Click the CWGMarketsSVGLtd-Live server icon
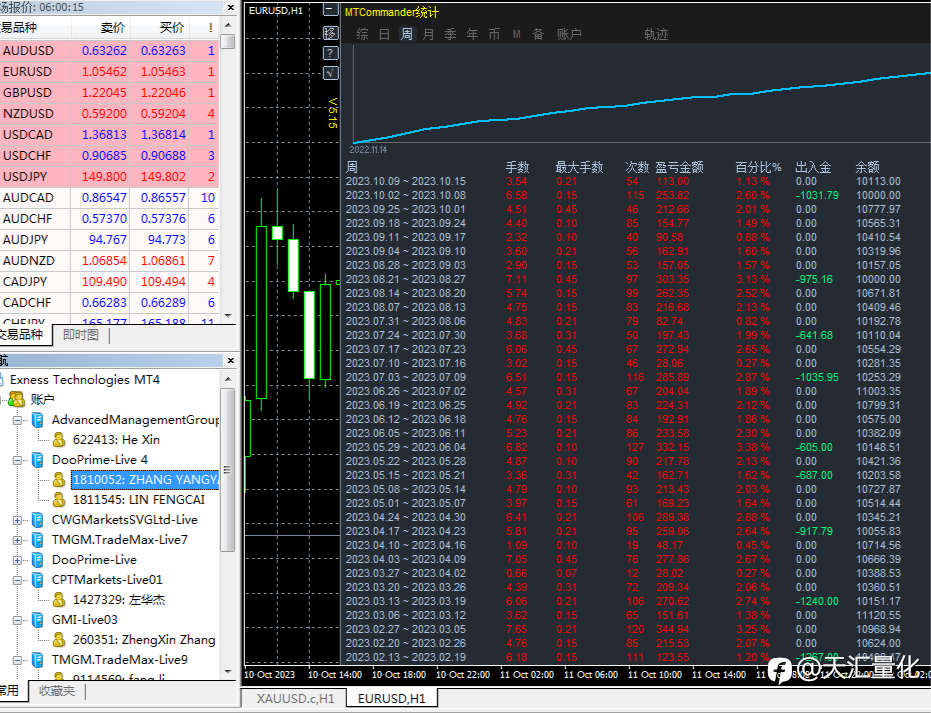 37,520
